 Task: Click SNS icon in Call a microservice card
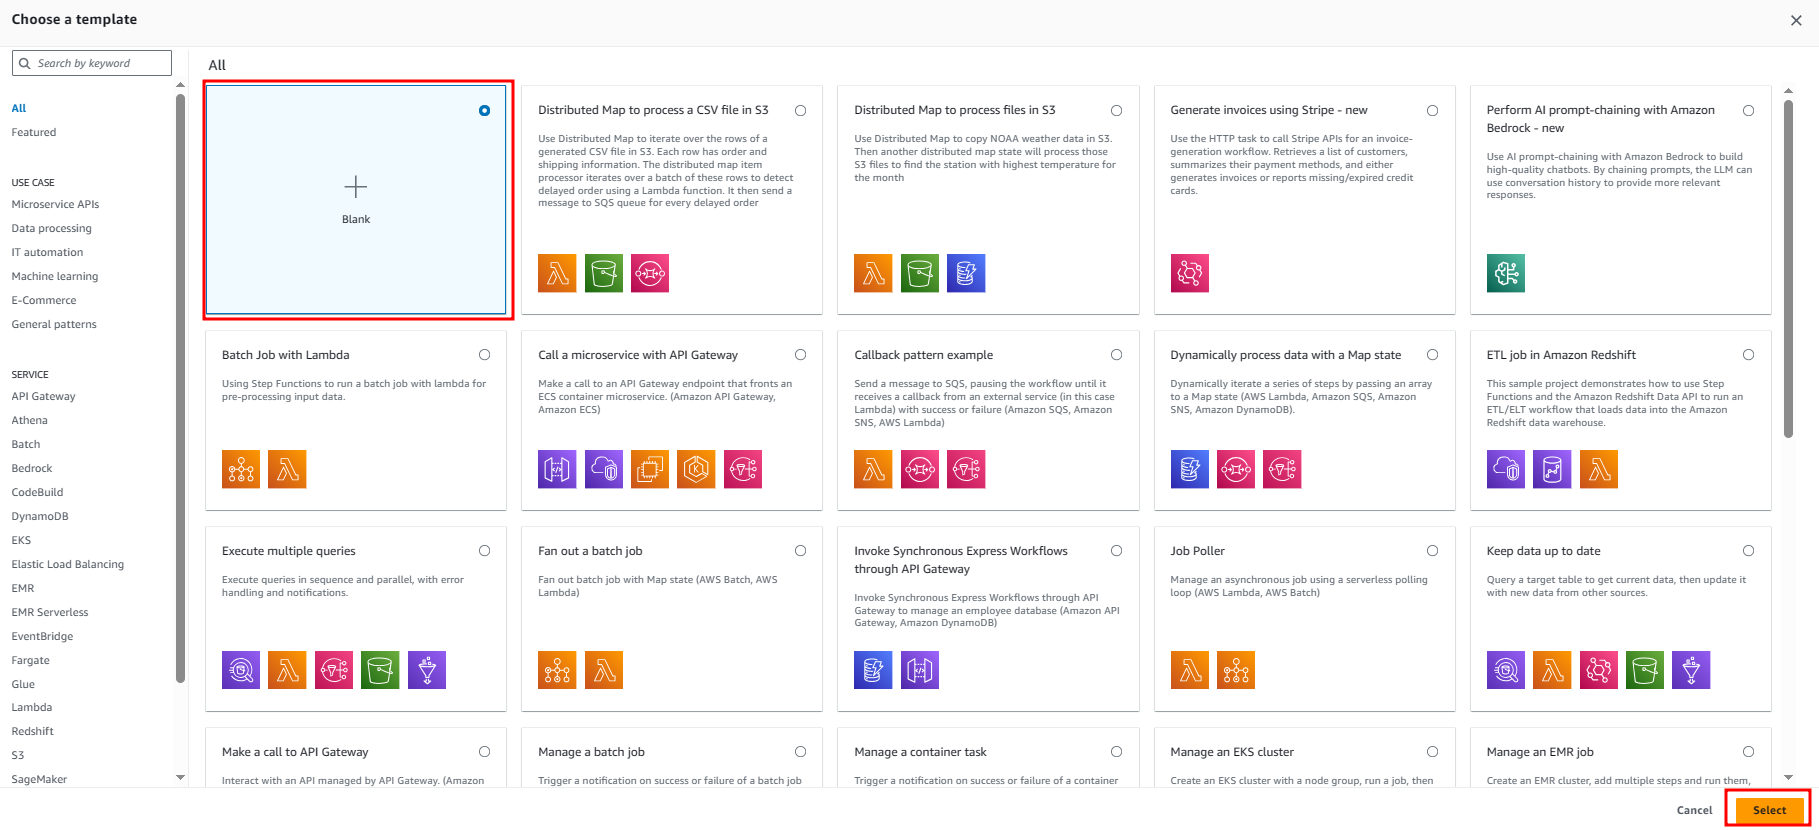click(x=743, y=469)
